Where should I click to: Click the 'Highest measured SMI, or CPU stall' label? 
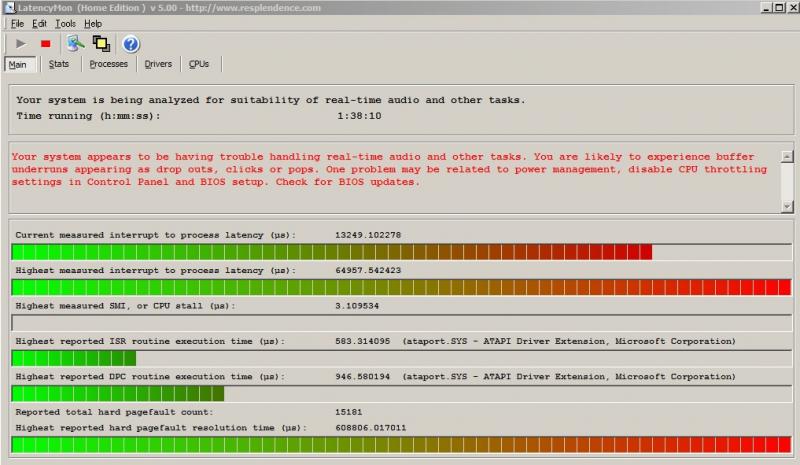pyautogui.click(x=126, y=306)
